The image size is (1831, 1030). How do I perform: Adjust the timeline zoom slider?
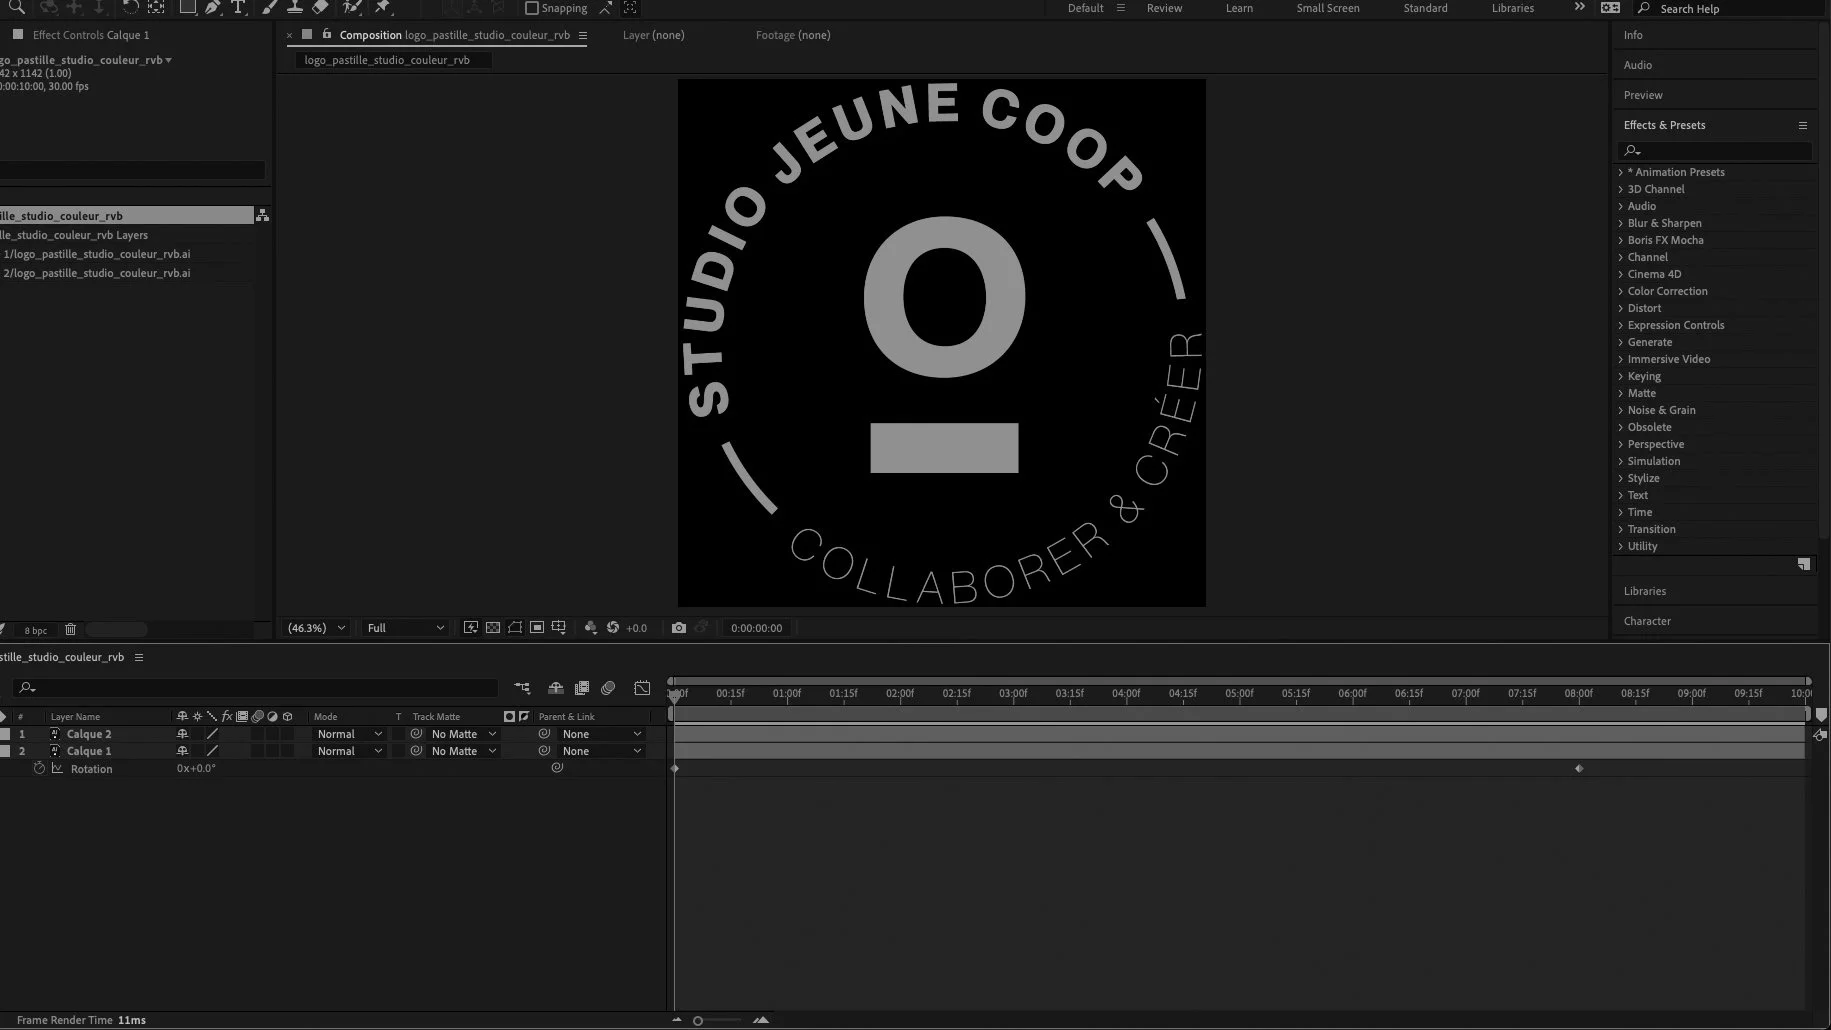point(698,1020)
